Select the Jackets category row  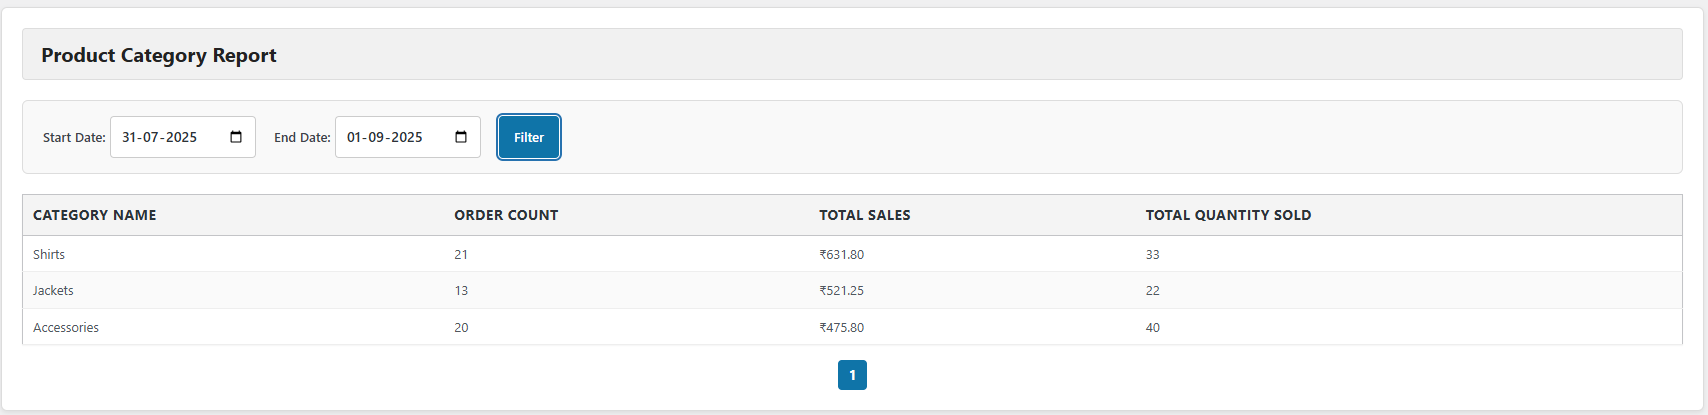(852, 290)
